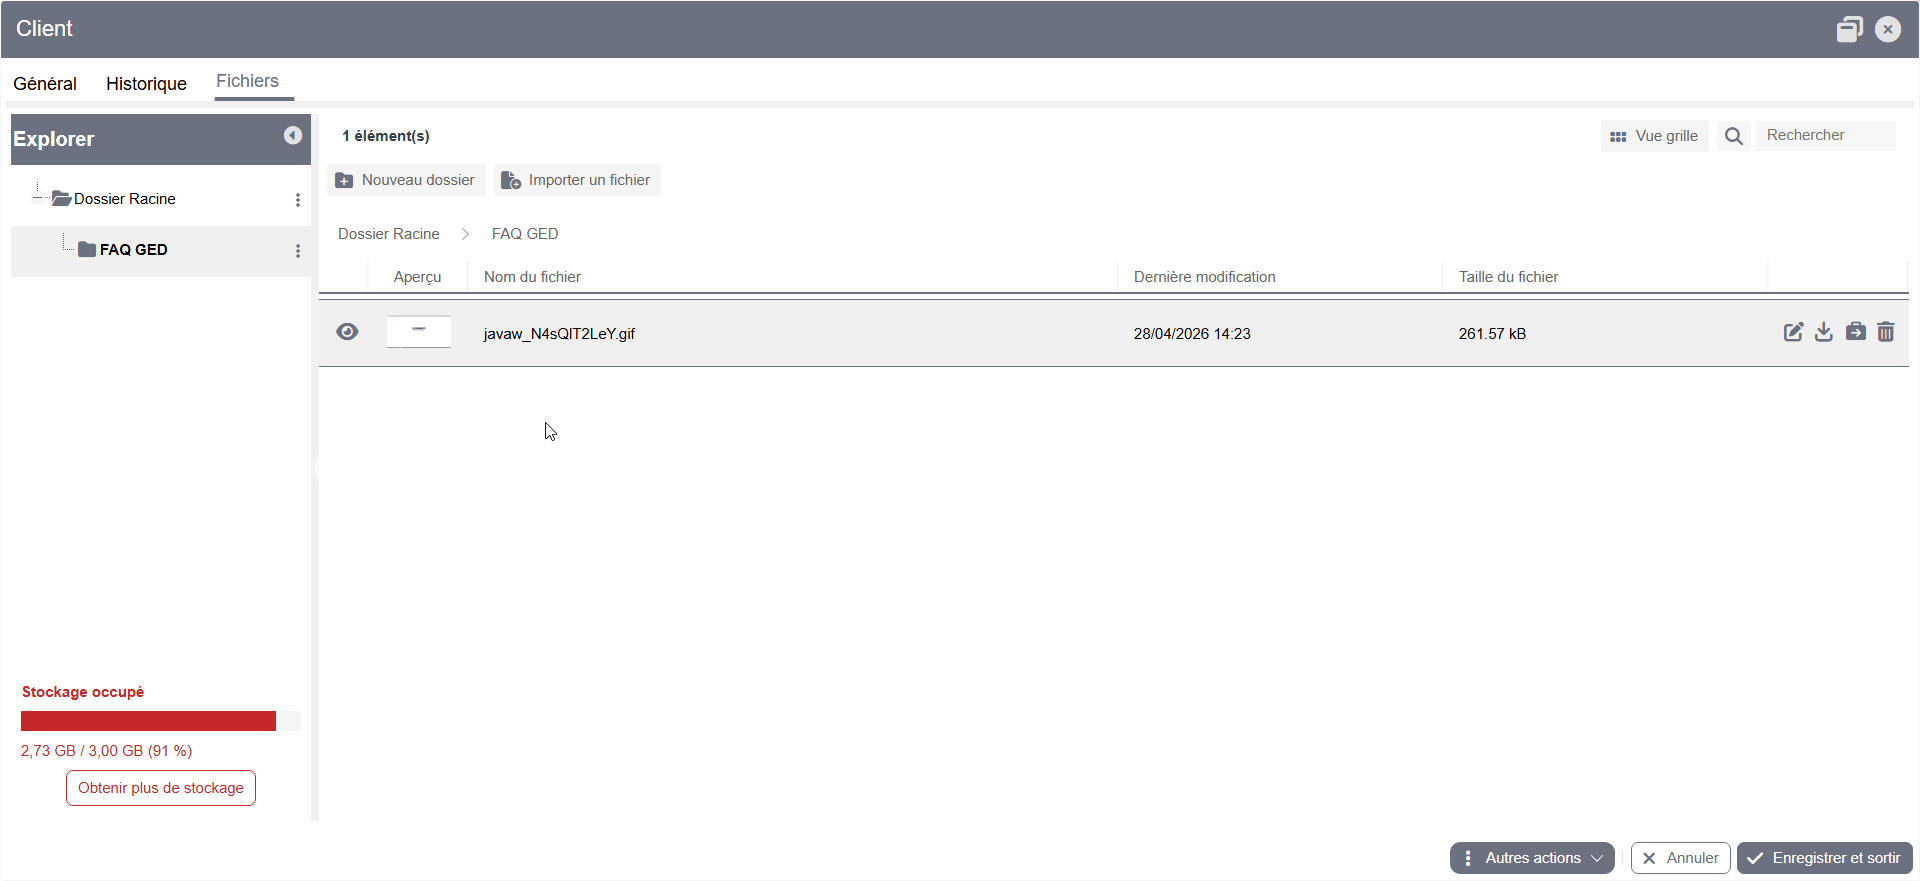Edit the javaw_N4sQIT2LeY.gif file entry
This screenshot has width=1920, height=881.
click(1793, 332)
